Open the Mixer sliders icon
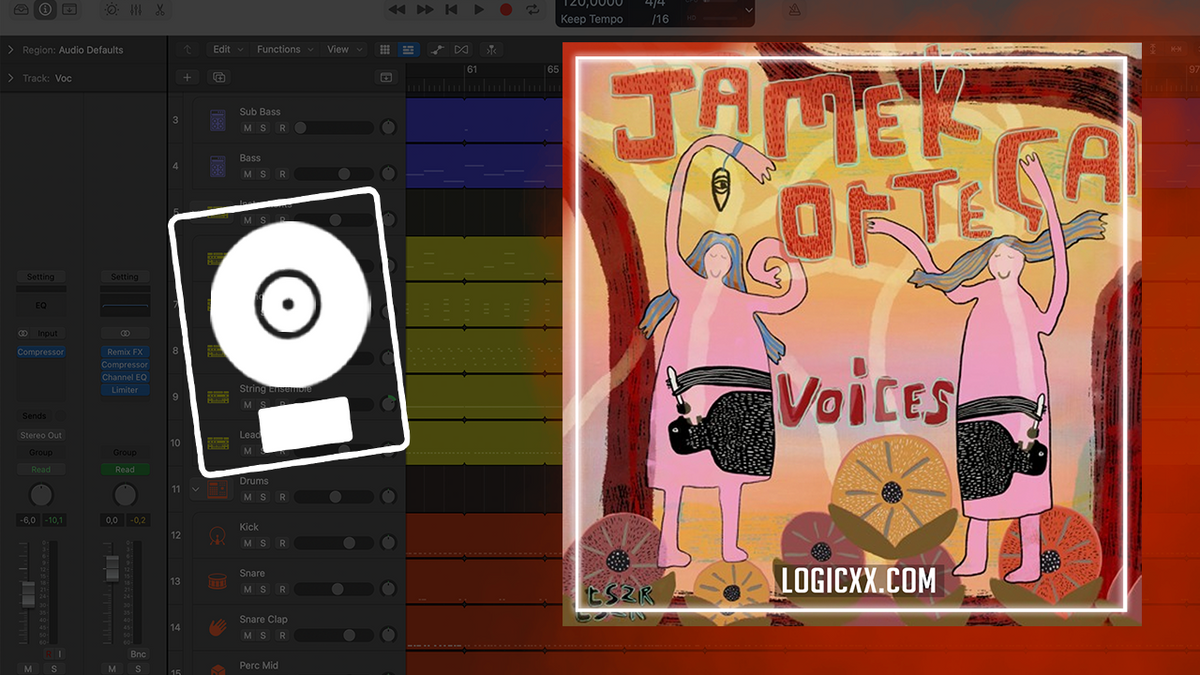Viewport: 1200px width, 675px height. coord(136,9)
